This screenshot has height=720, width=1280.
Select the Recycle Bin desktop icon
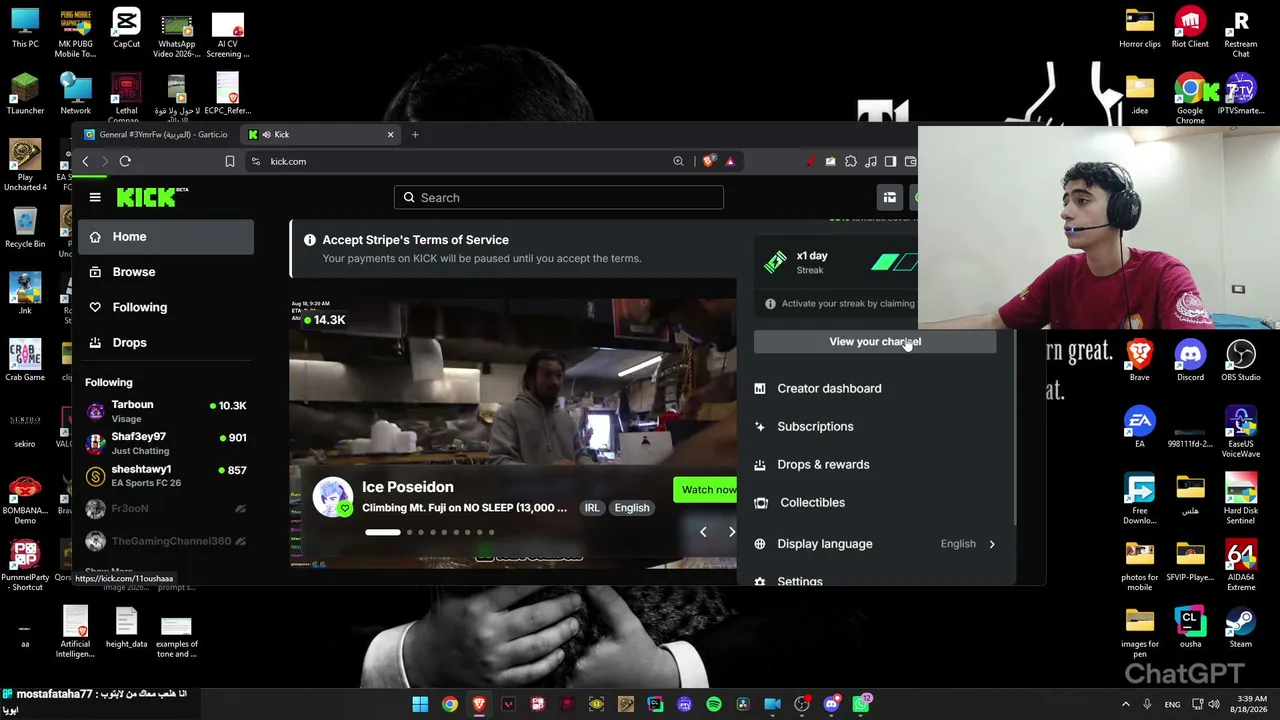pos(25,226)
